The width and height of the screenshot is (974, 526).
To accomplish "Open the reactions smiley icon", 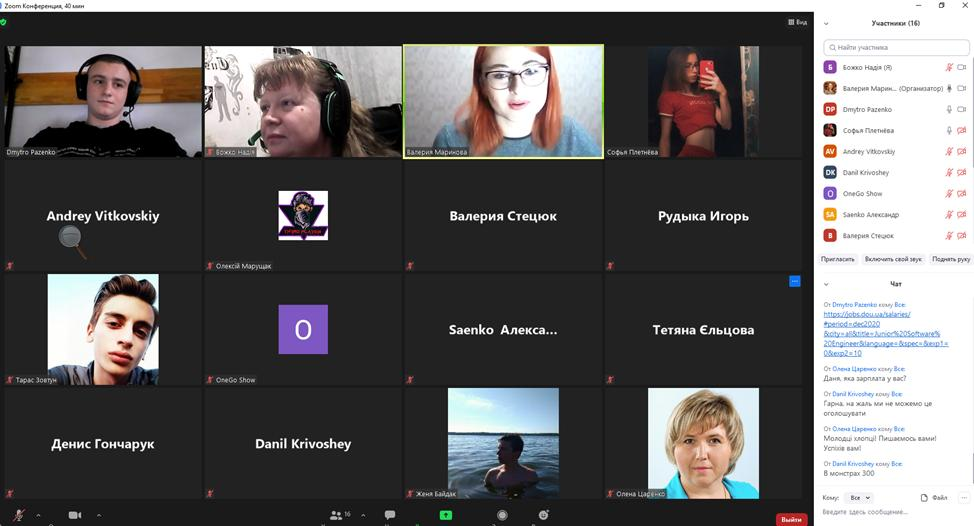I will click(x=543, y=515).
